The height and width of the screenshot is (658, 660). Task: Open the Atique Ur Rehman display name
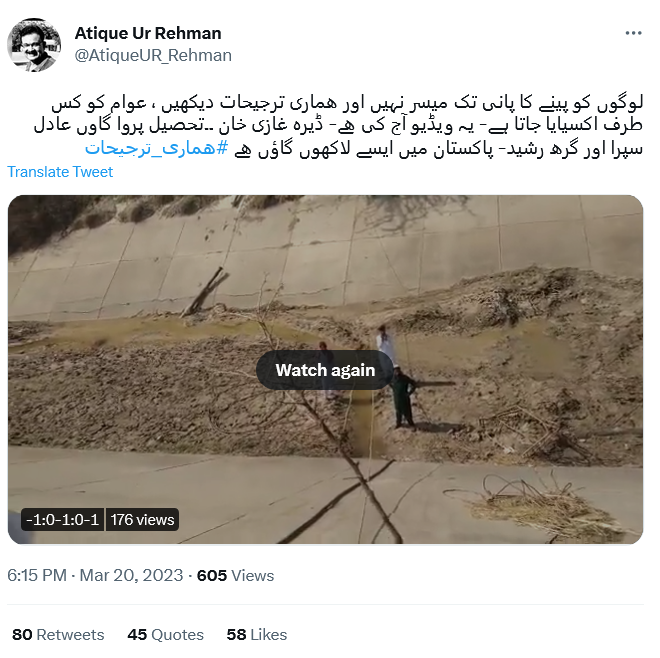click(x=148, y=33)
